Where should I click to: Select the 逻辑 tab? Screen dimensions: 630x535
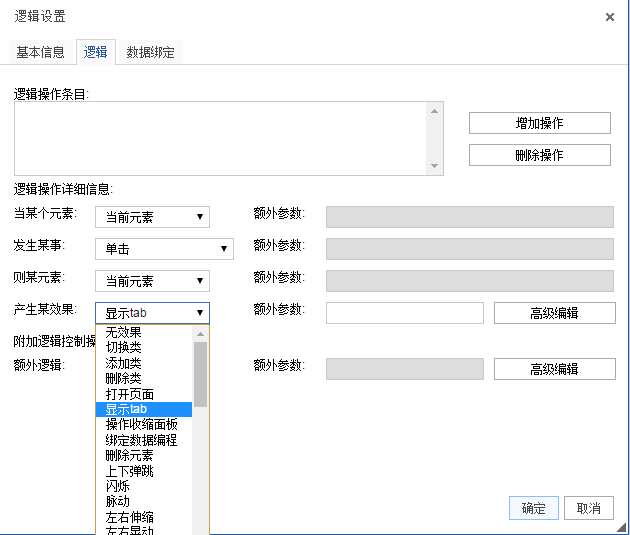96,52
